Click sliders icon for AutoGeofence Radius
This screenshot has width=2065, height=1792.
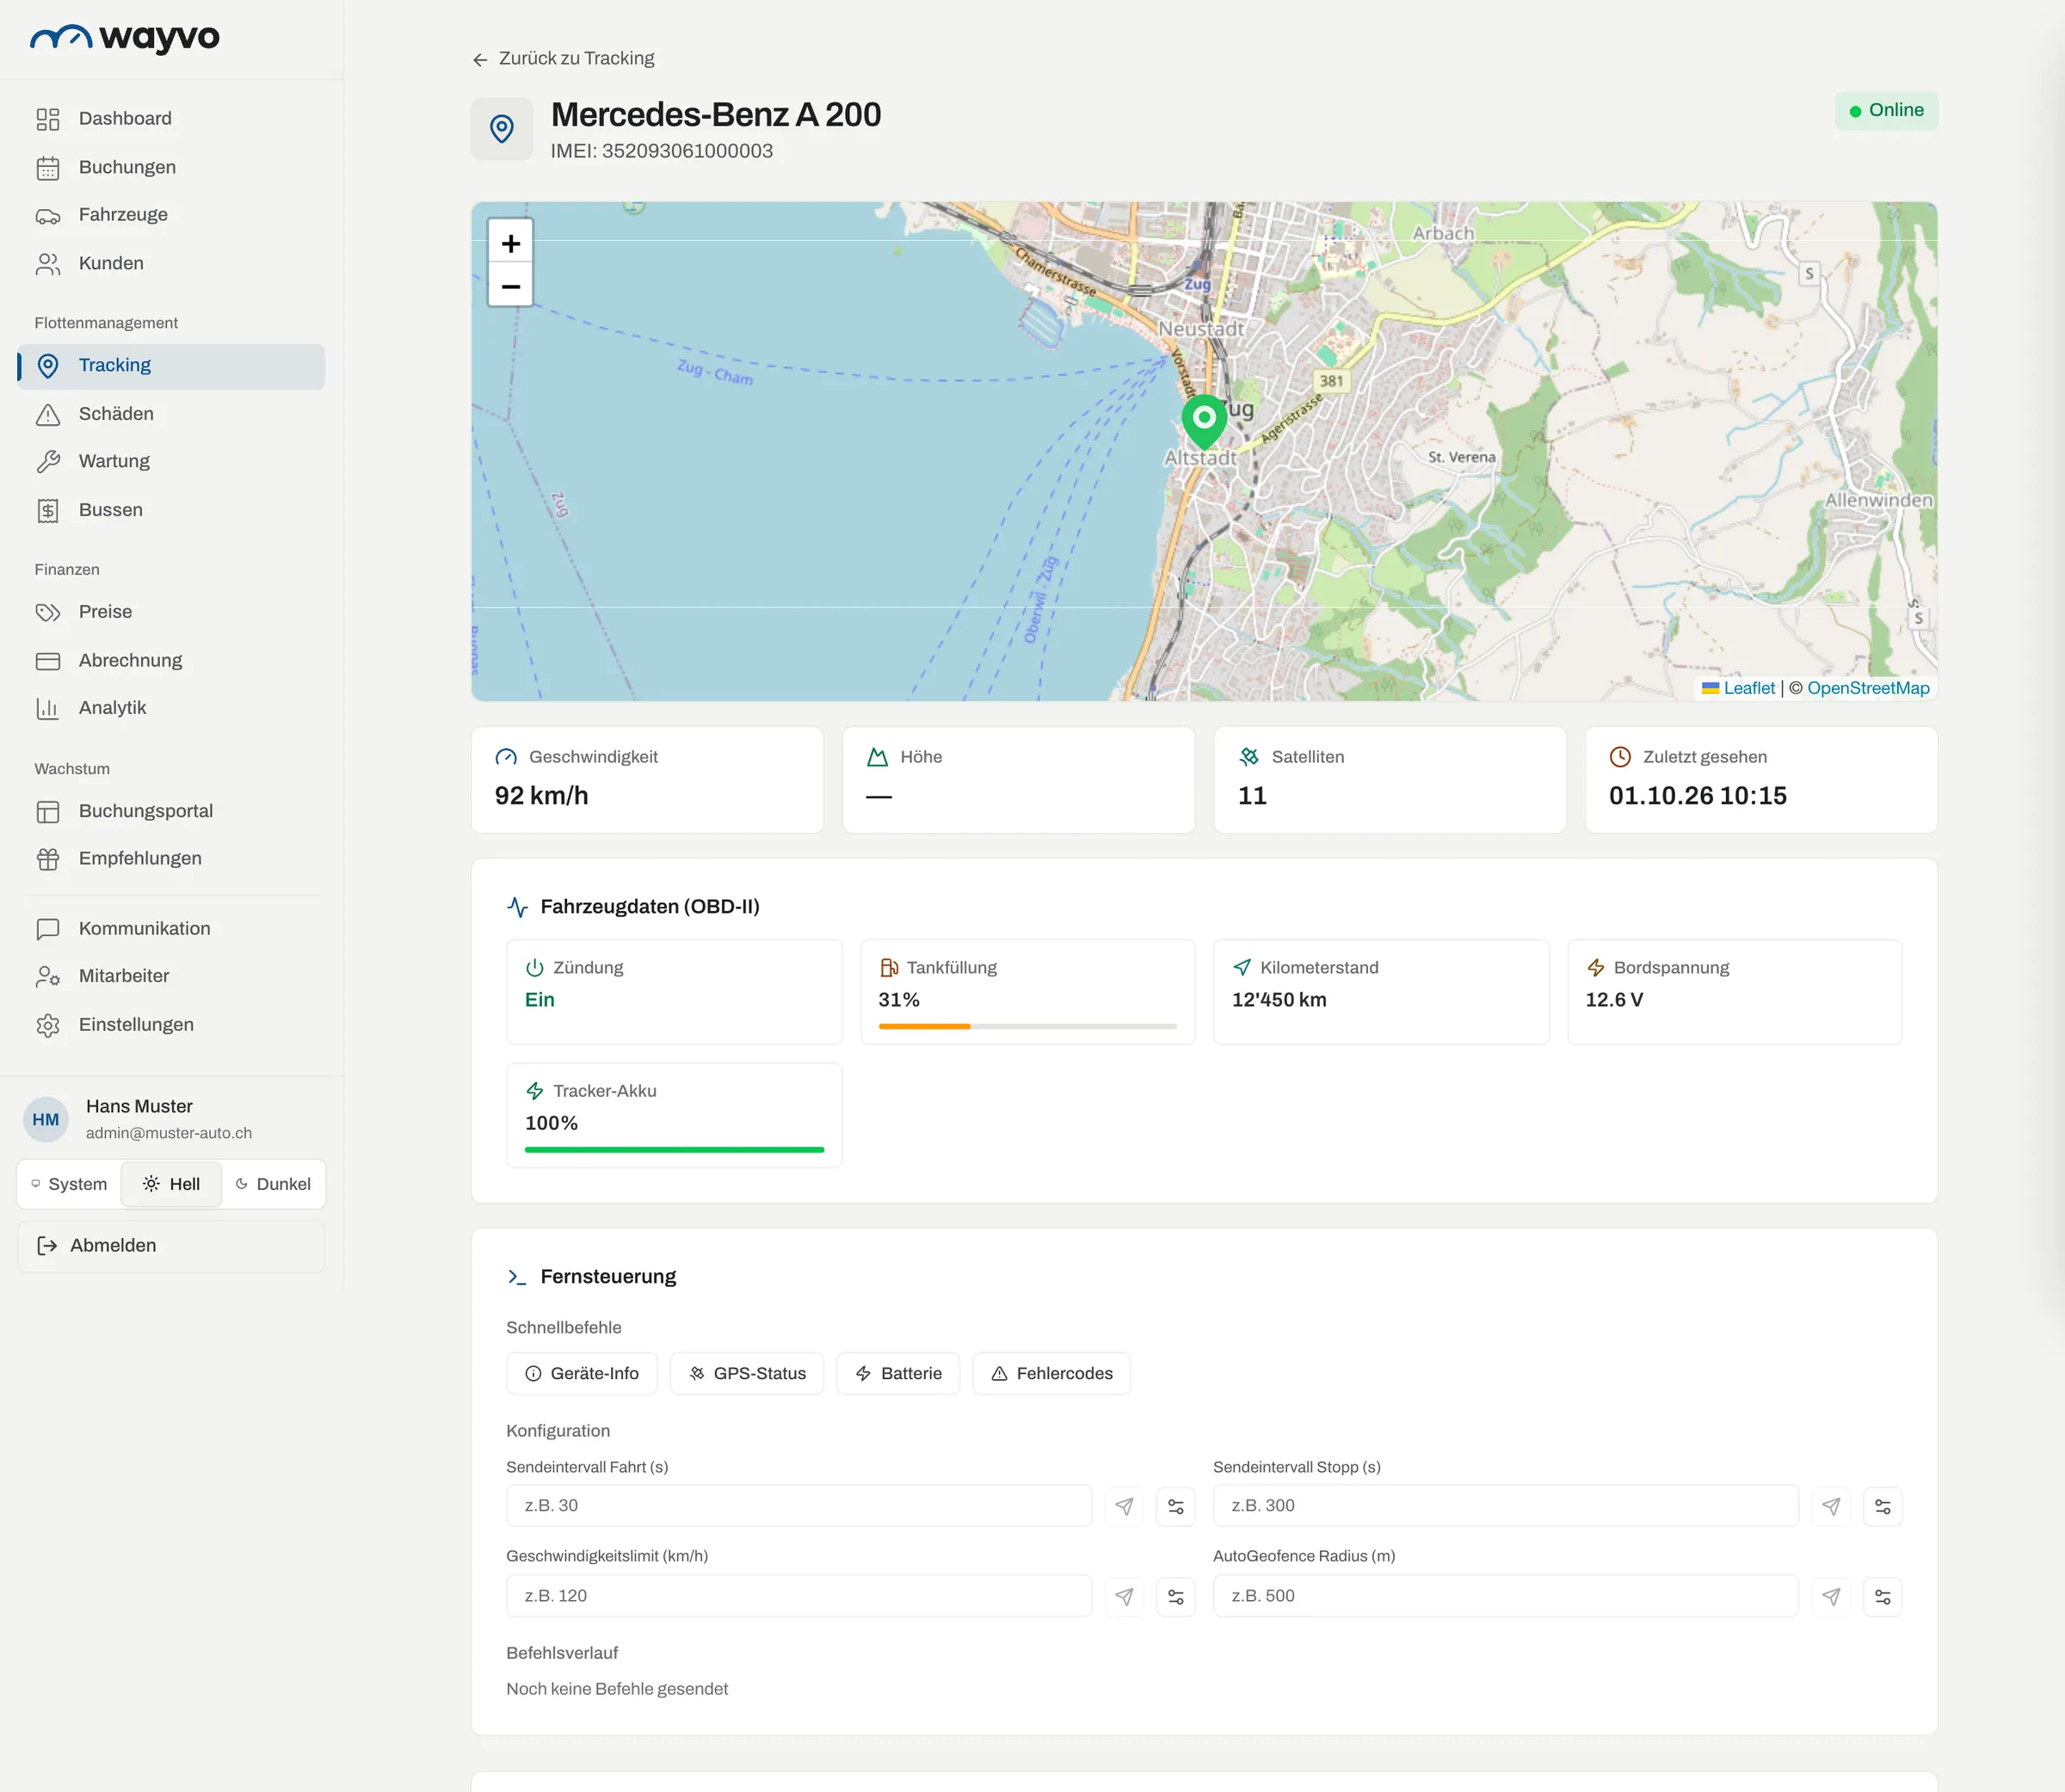(x=1883, y=1596)
